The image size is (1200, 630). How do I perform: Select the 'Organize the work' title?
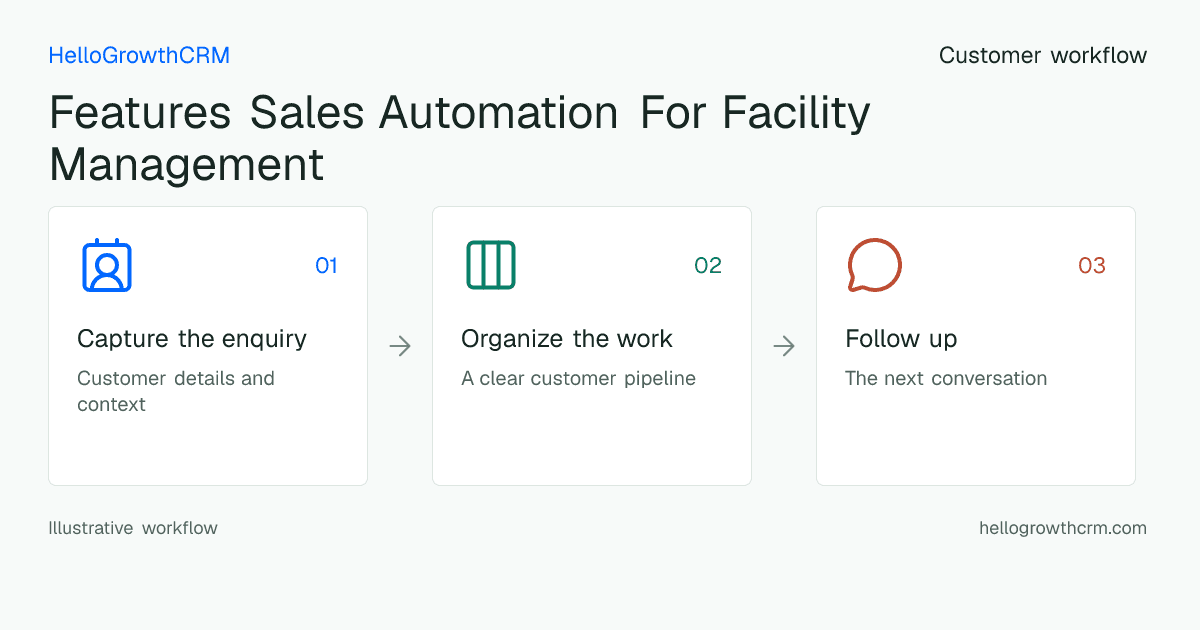[x=567, y=339]
